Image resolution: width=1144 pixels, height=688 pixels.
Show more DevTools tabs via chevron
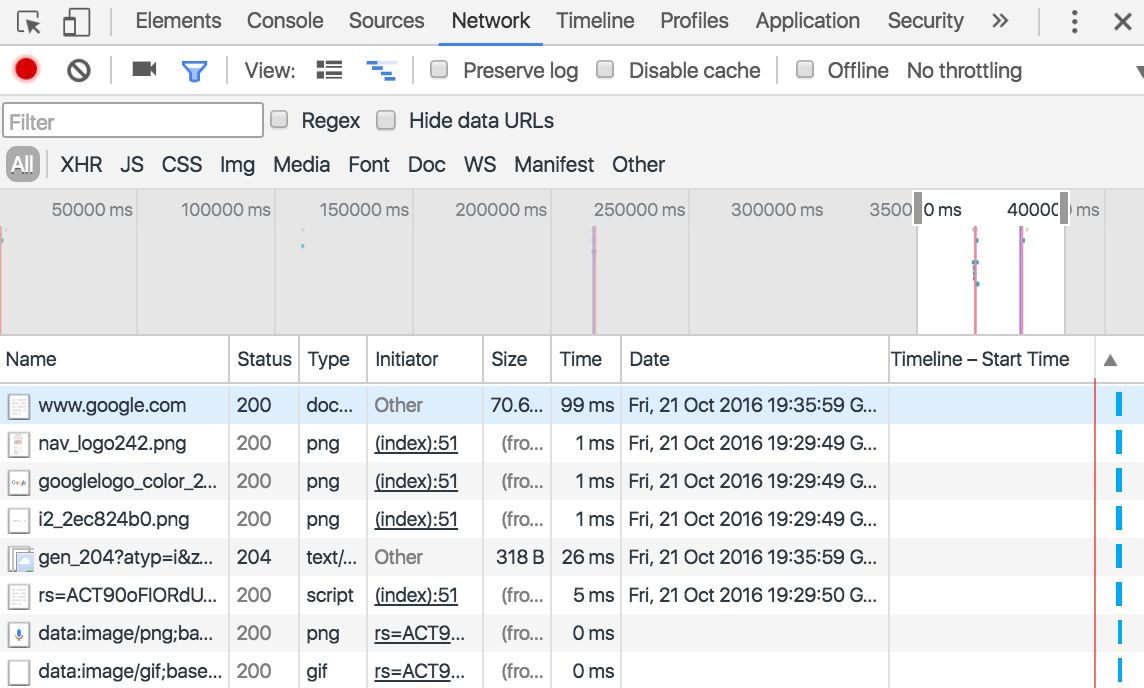point(1000,20)
